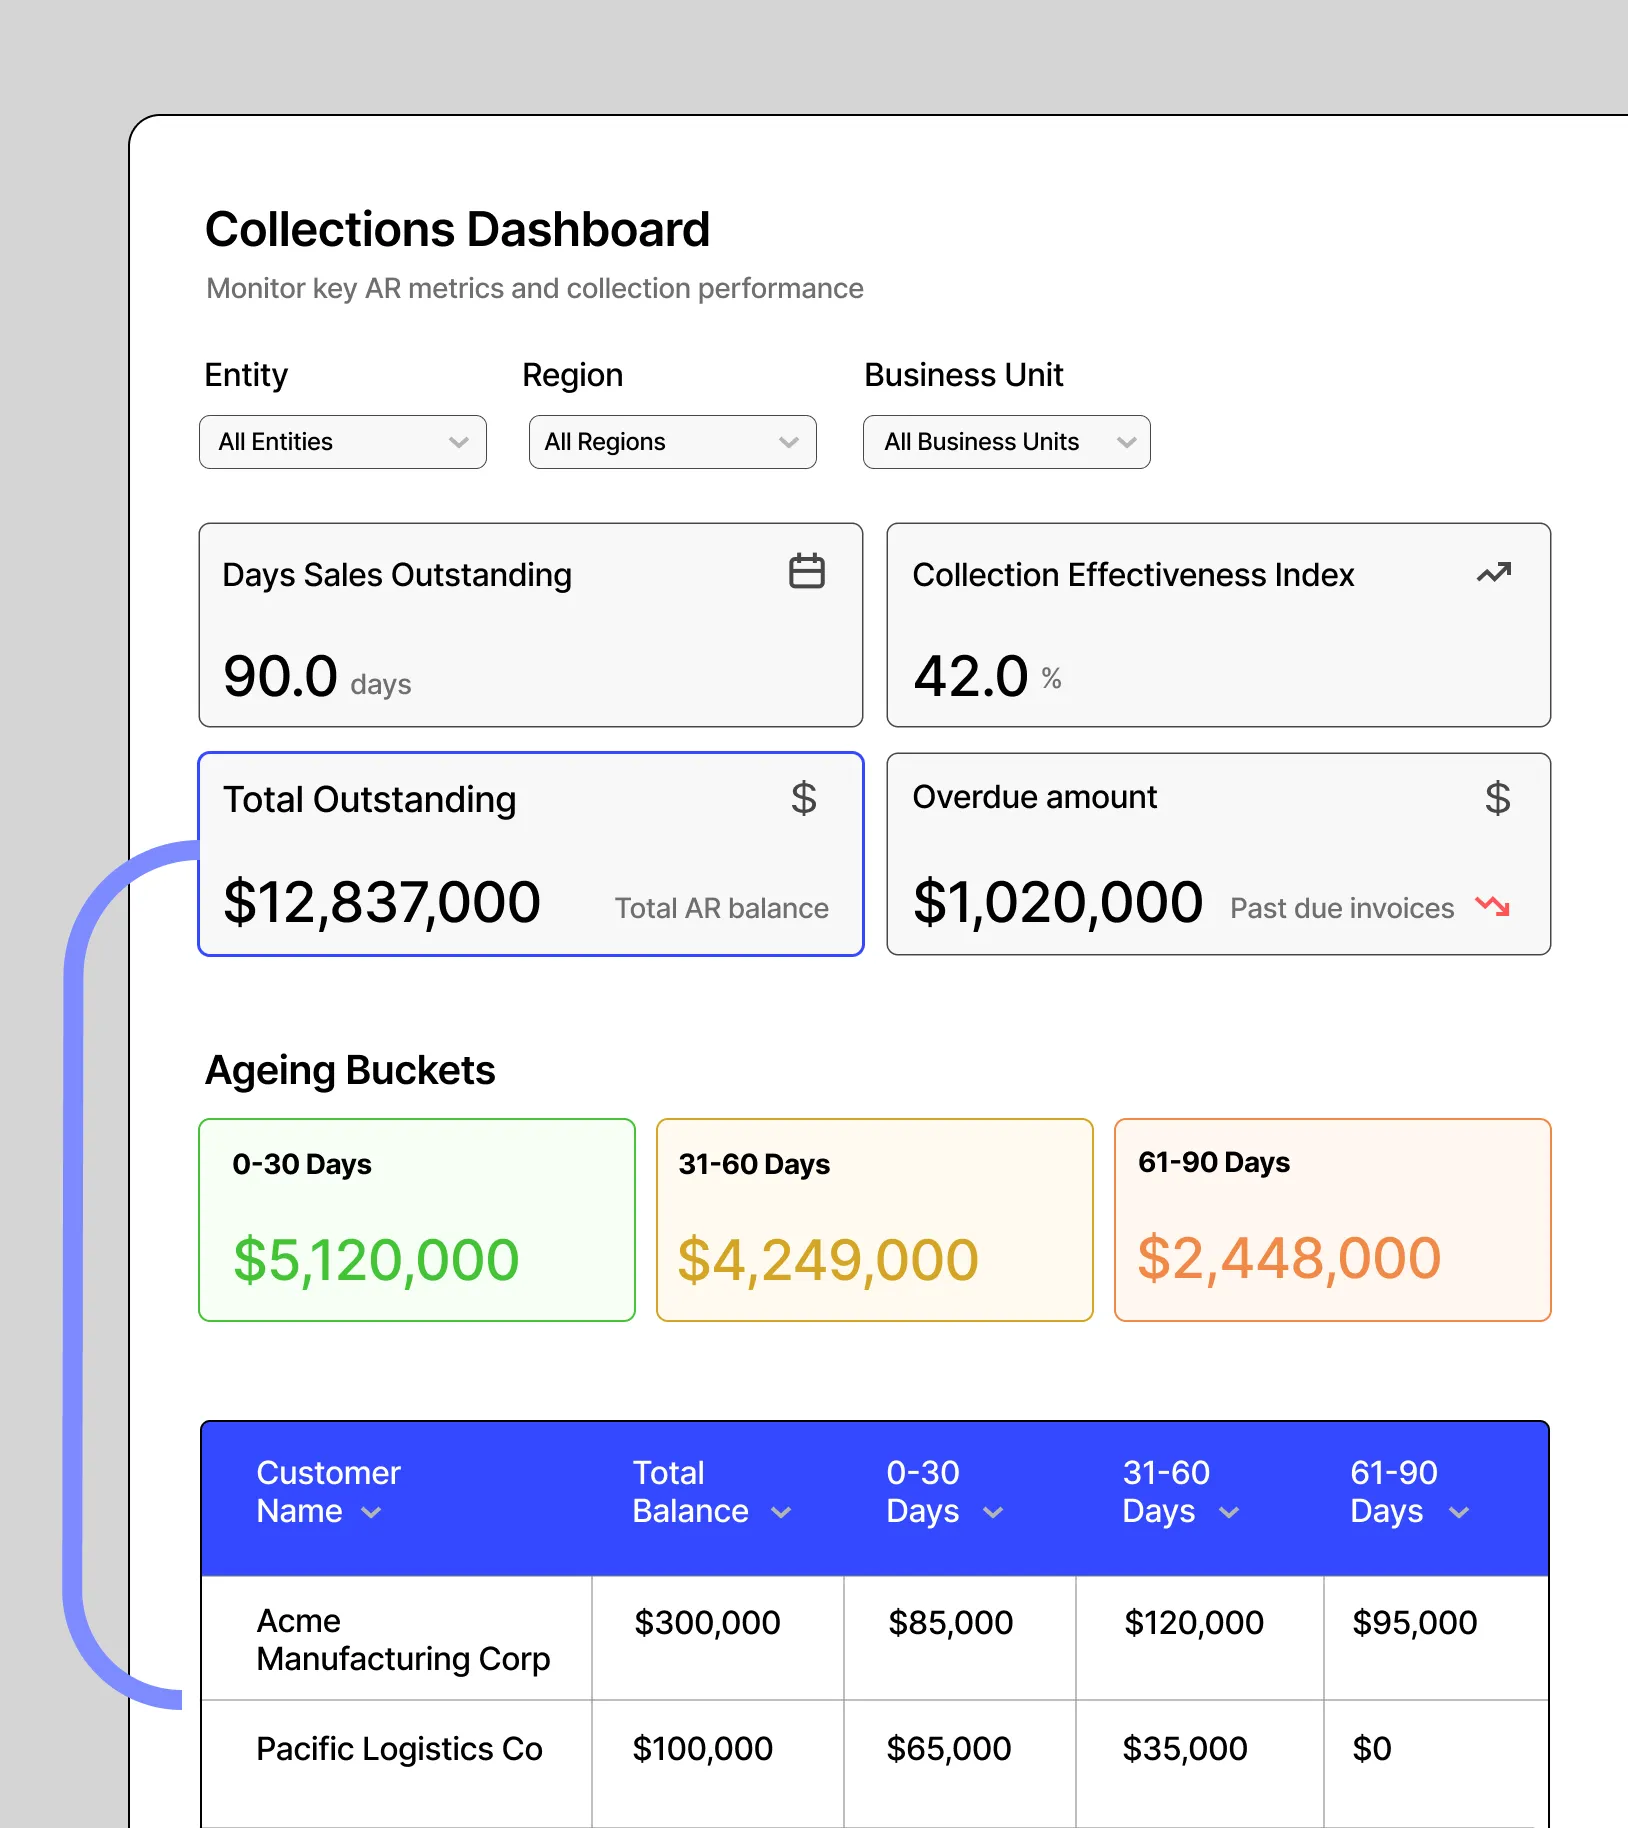1628x1828 pixels.
Task: Click the Ageing Buckets heading
Action: click(350, 1070)
